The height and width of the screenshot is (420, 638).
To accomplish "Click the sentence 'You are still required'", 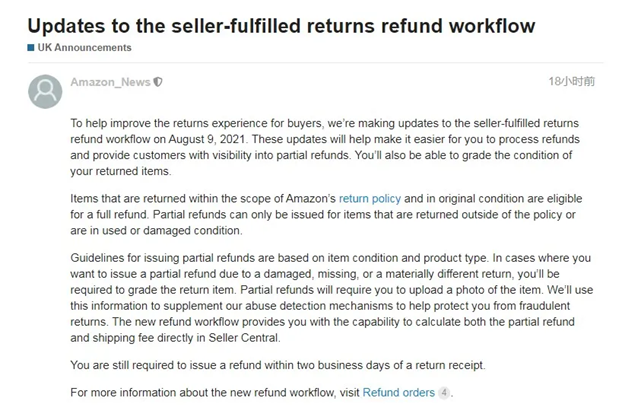I will 278,365.
